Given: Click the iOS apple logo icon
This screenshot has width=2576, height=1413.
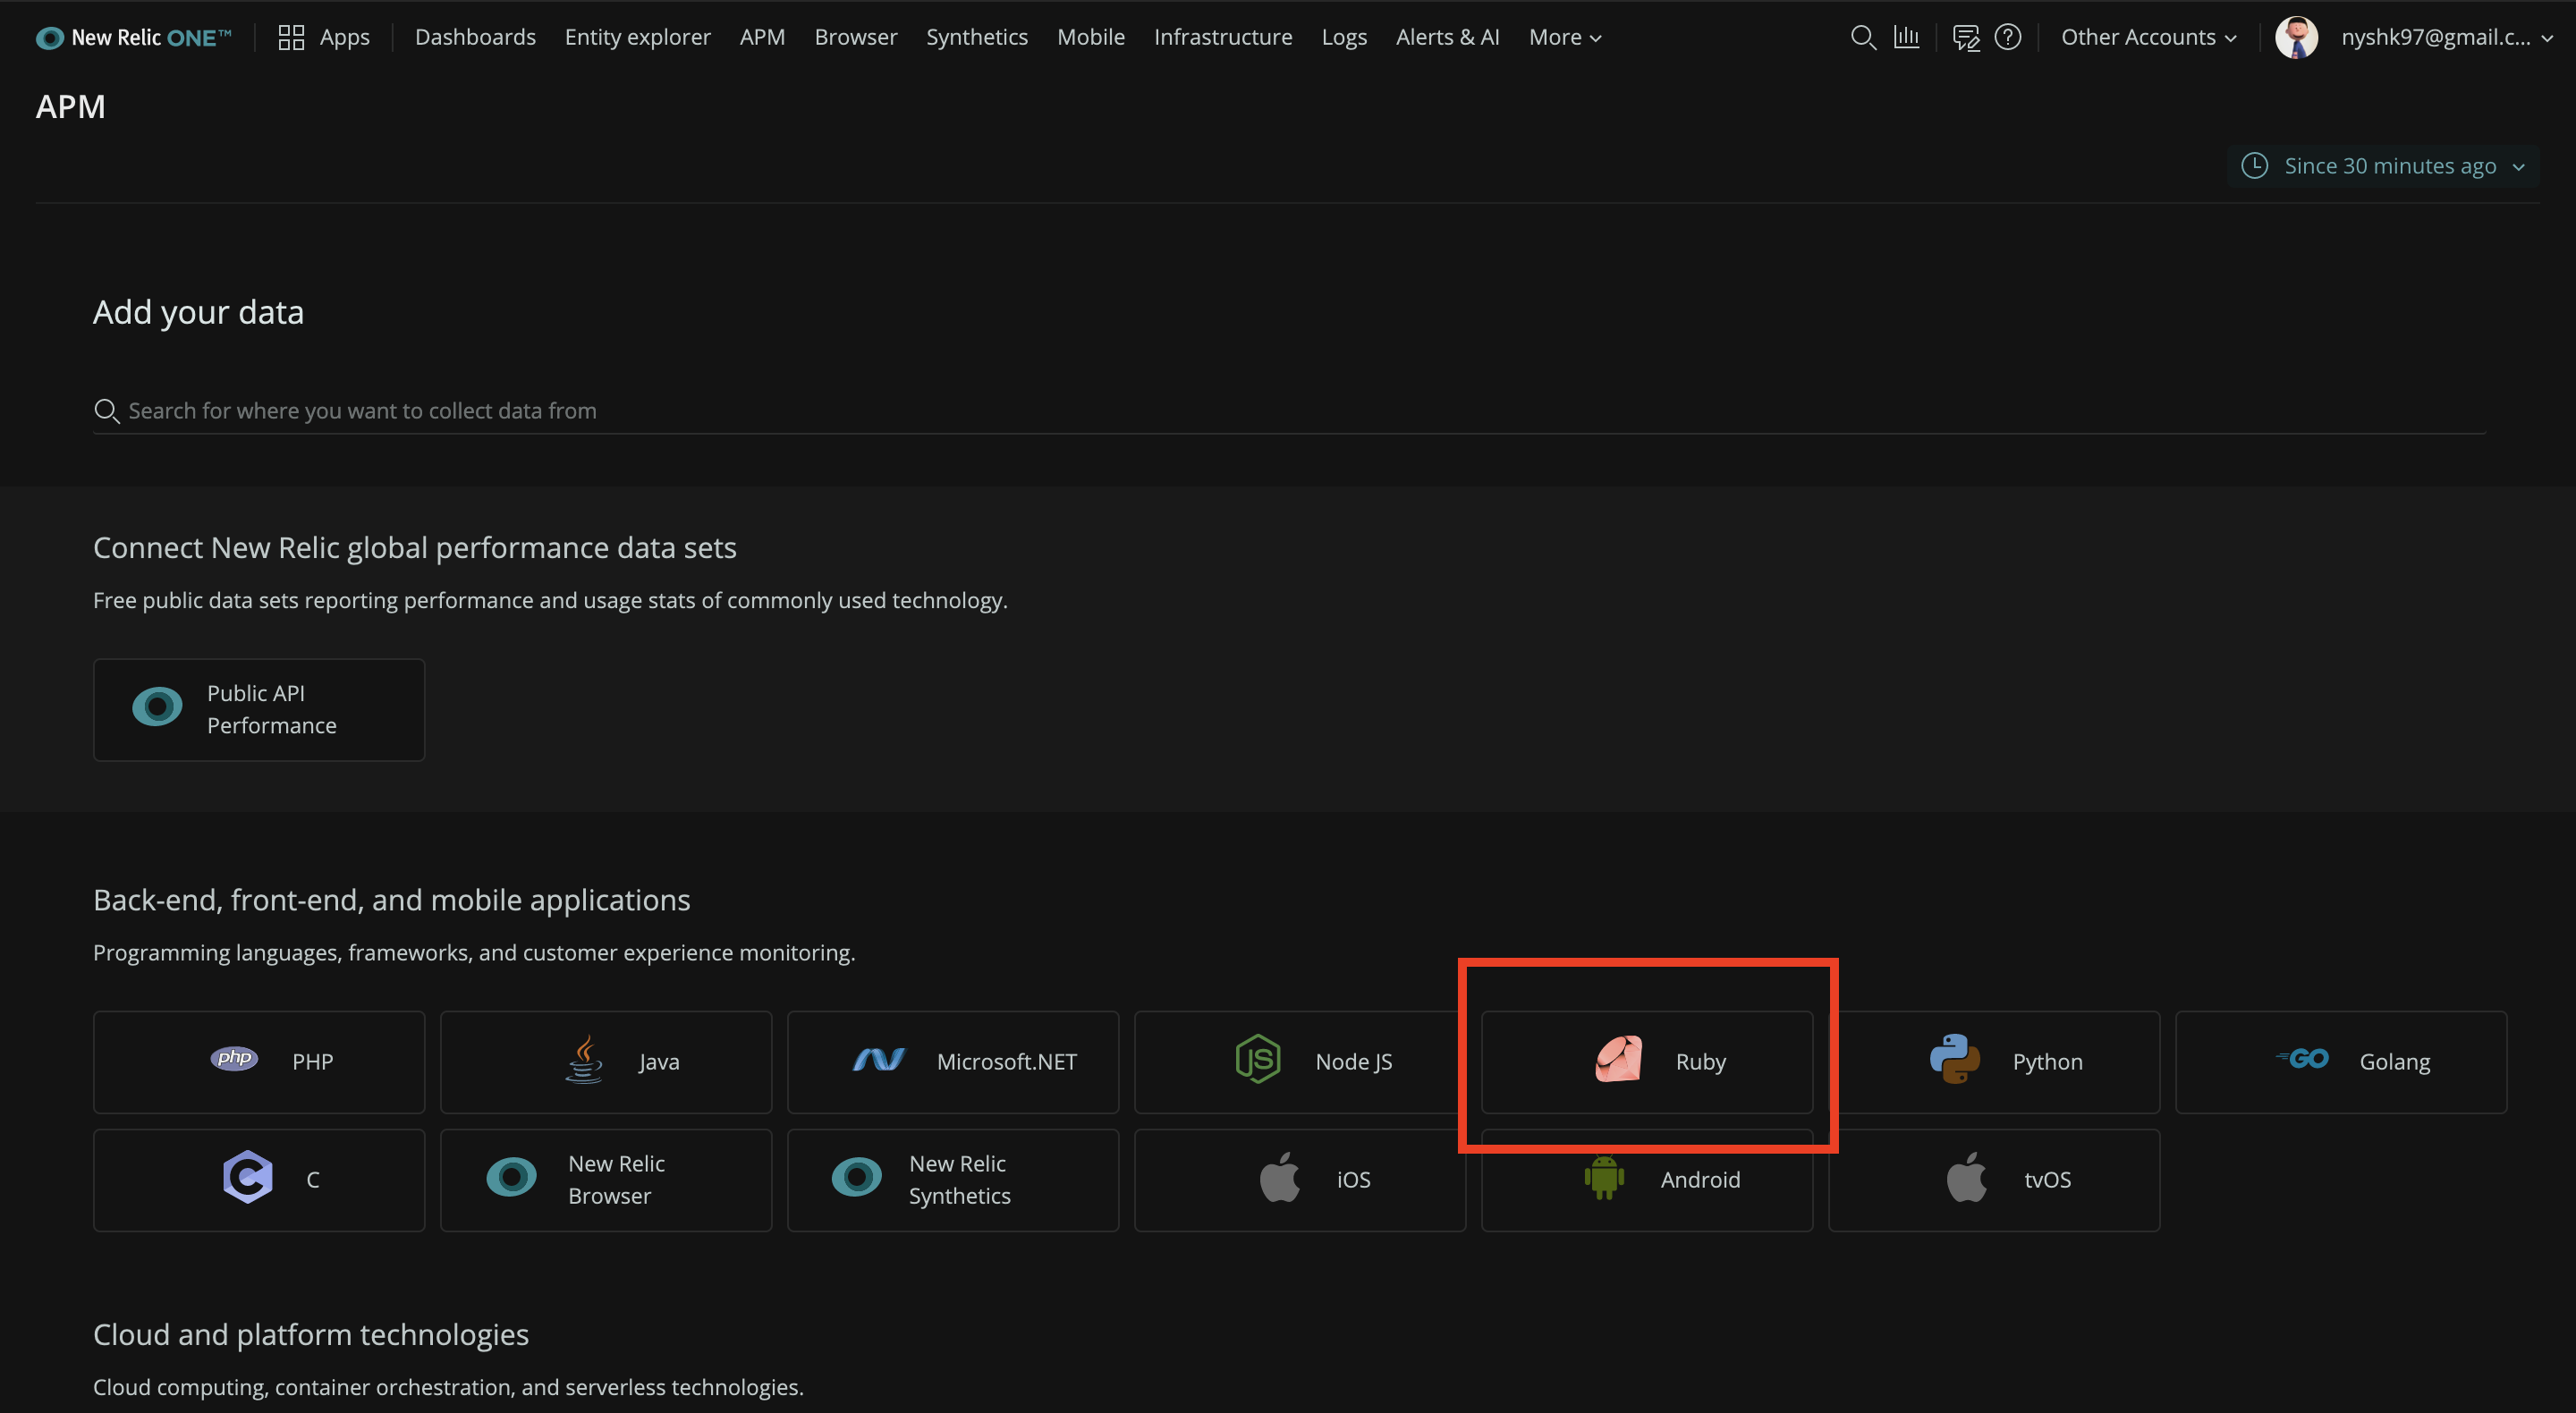Looking at the screenshot, I should pyautogui.click(x=1280, y=1177).
